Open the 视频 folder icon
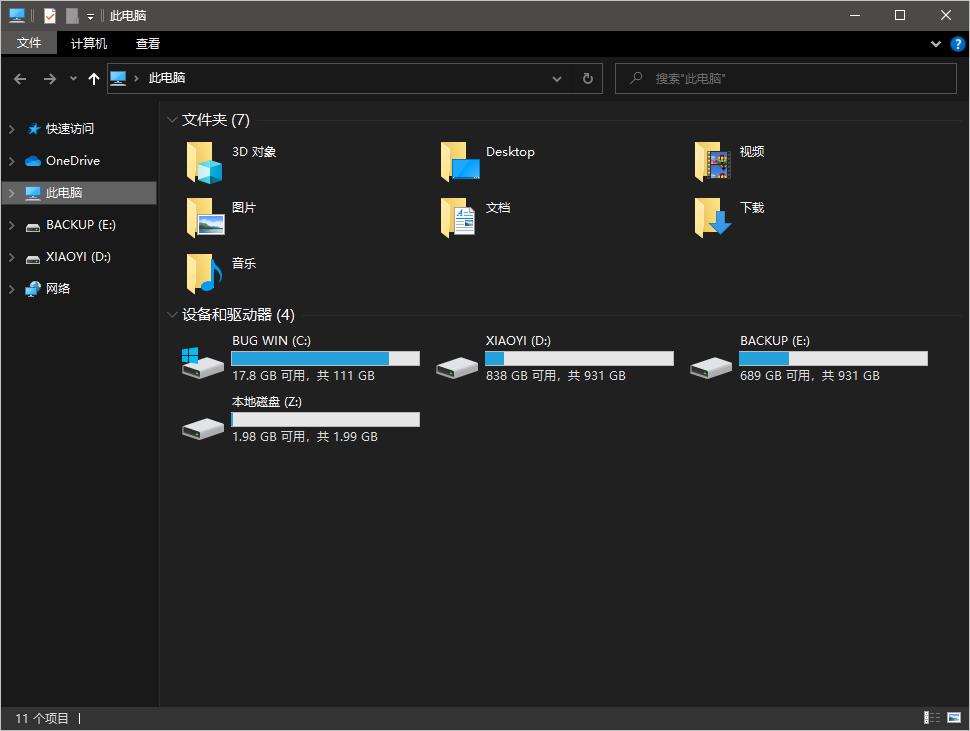This screenshot has width=970, height=731. [711, 162]
